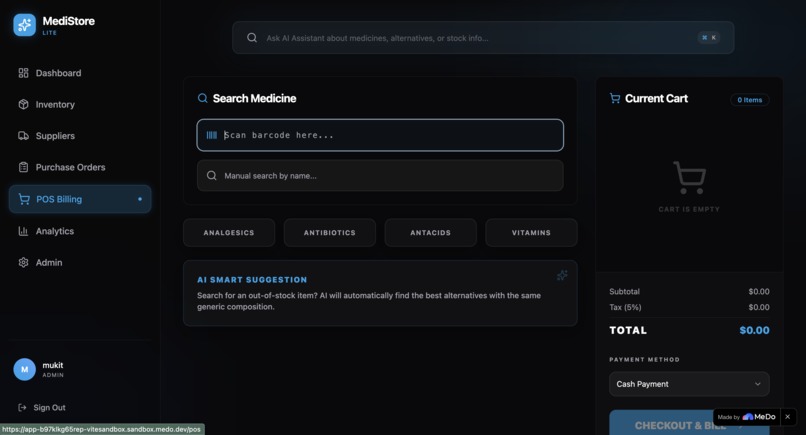Sign Out of the account
The height and width of the screenshot is (435, 806).
point(42,407)
